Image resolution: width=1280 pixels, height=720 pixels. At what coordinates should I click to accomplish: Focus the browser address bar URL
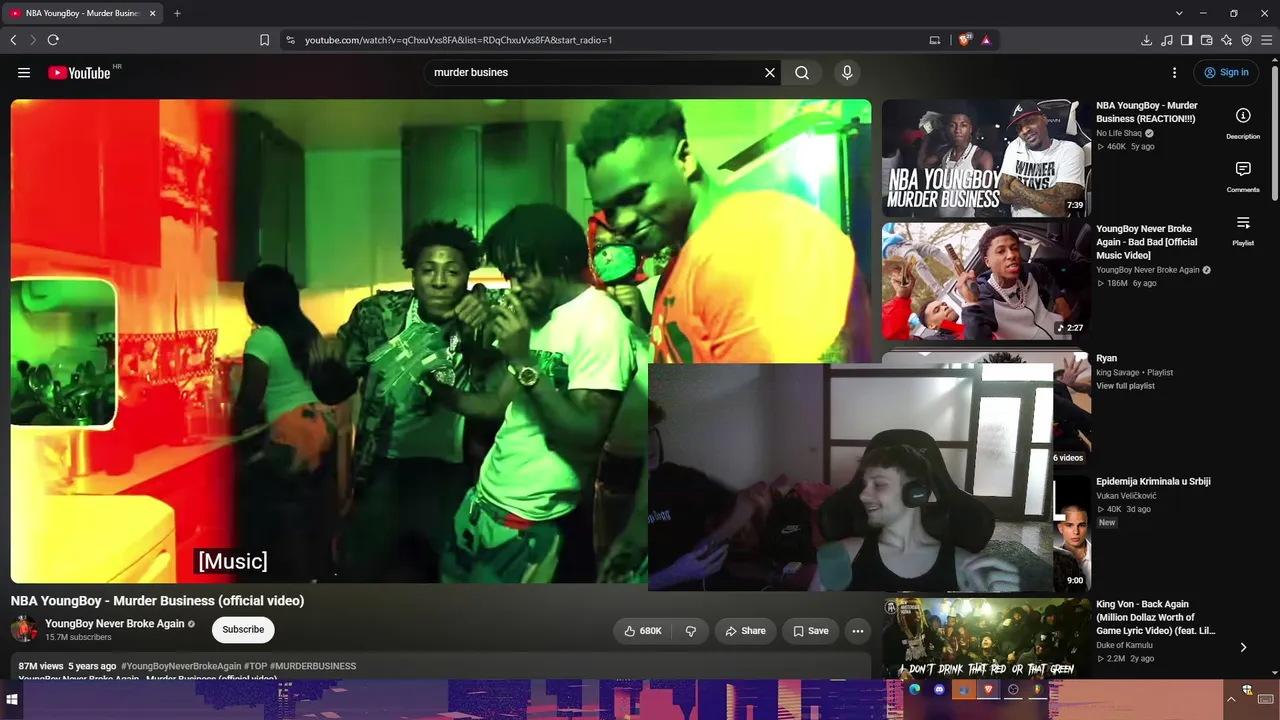pos(458,40)
